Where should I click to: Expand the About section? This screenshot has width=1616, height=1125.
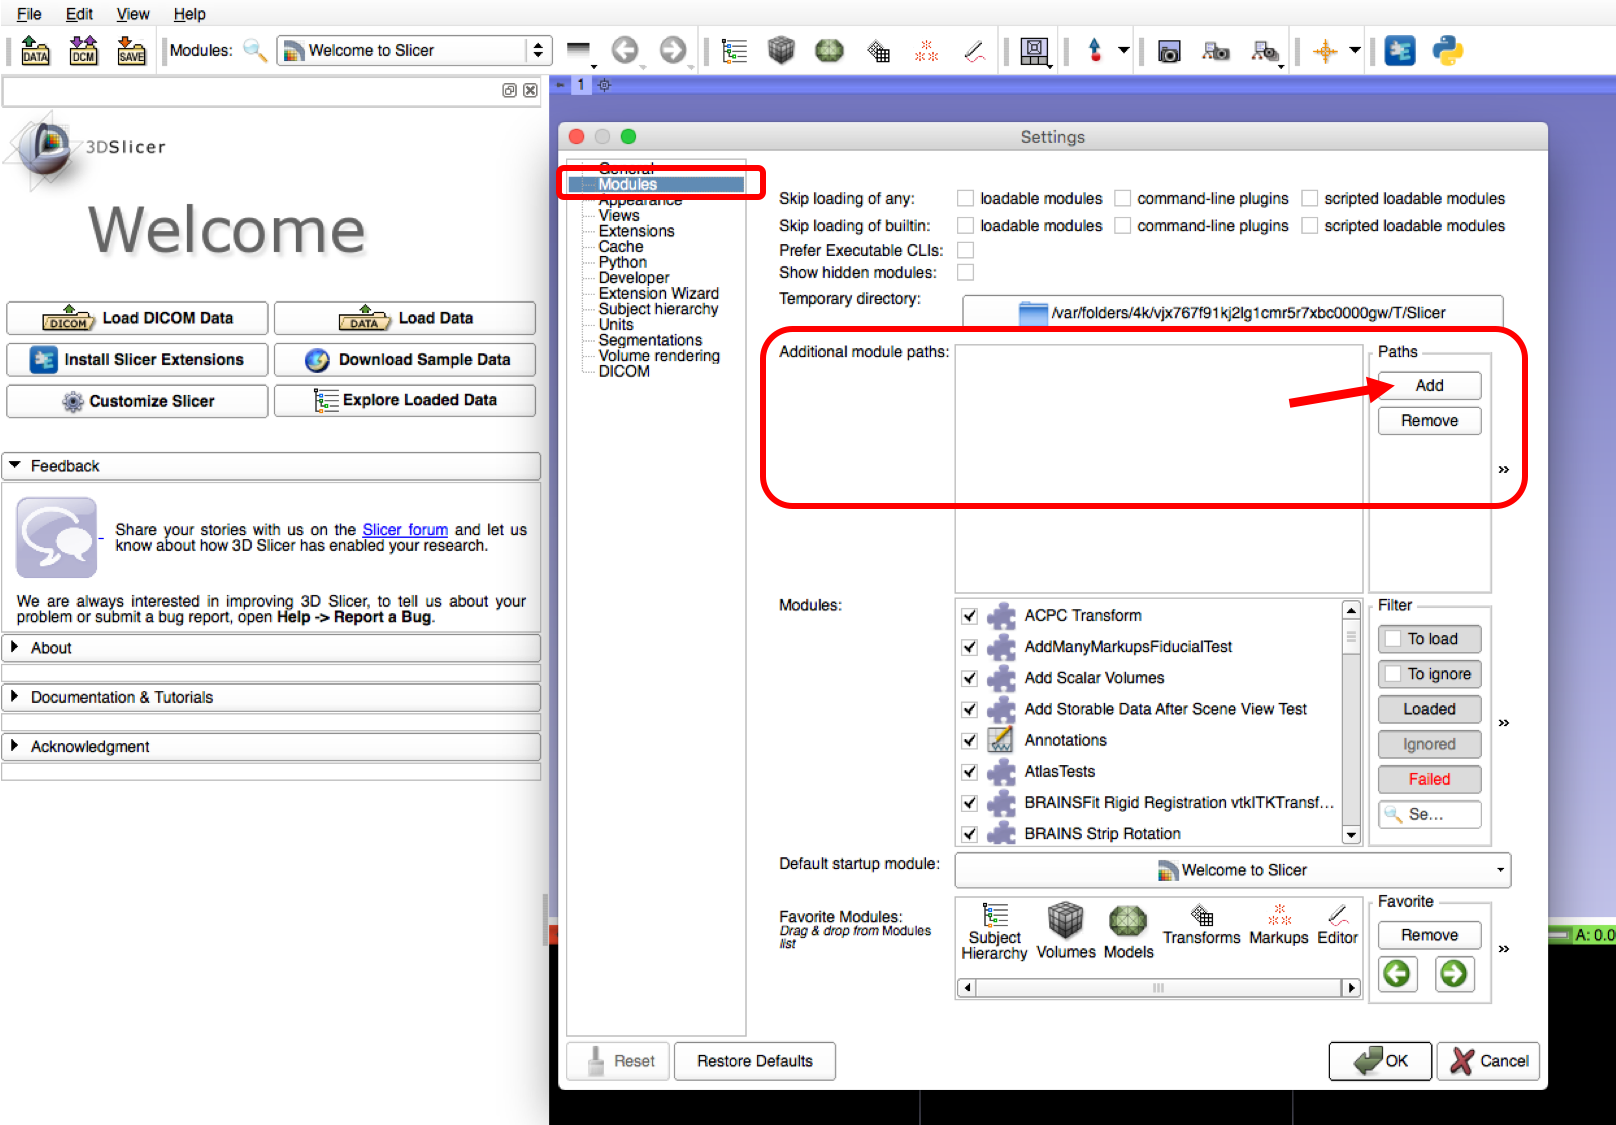271,648
